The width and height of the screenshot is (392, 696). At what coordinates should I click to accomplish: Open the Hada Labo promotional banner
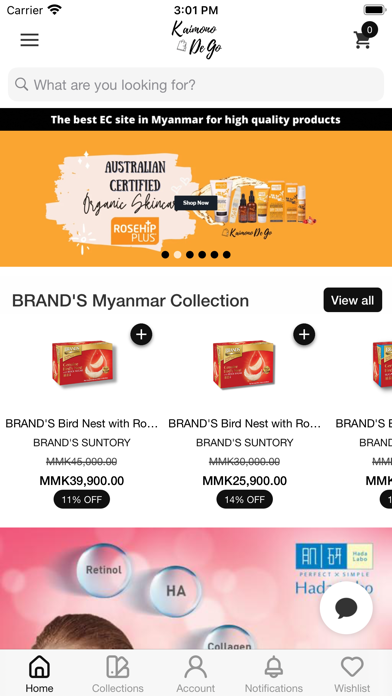(x=196, y=589)
